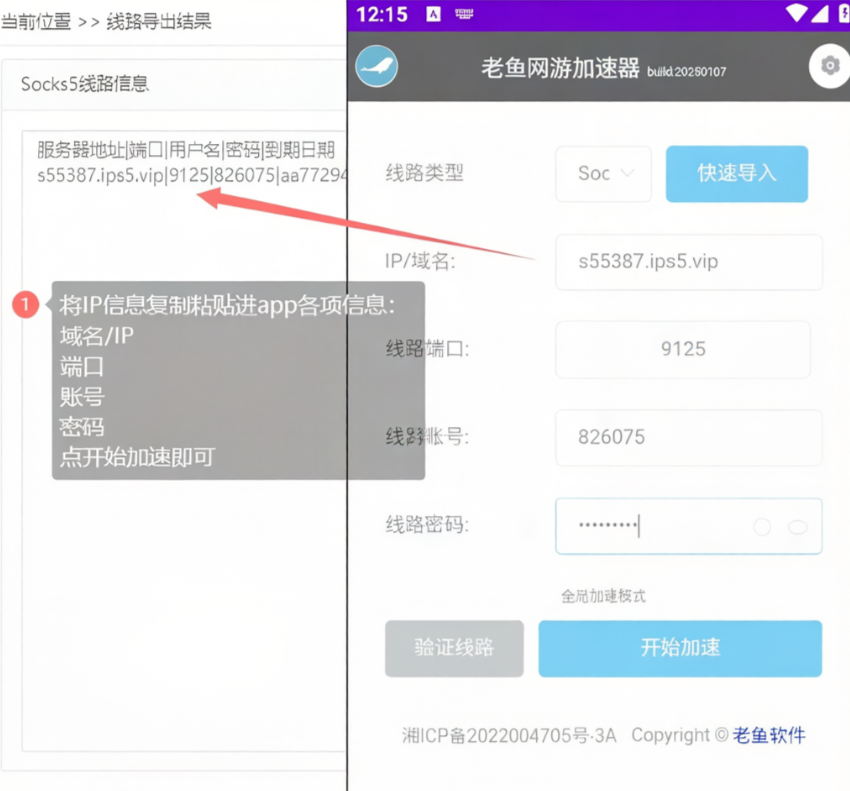Toggle password visibility eye icon
Image resolution: width=850 pixels, height=791 pixels.
pyautogui.click(x=797, y=527)
